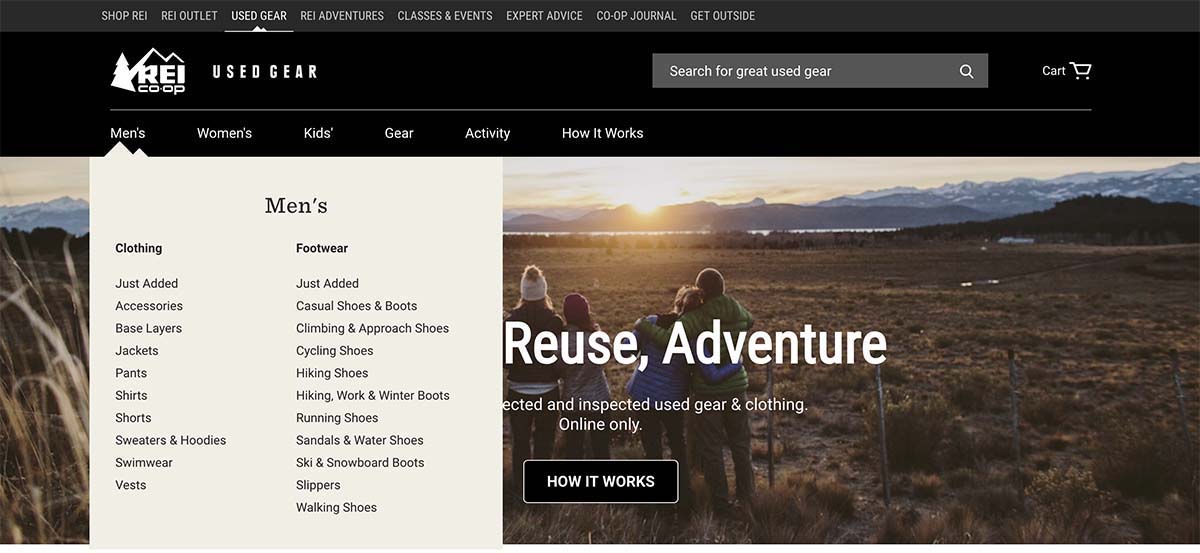The height and width of the screenshot is (553, 1200).
Task: Select Running Shoes link
Action: (x=337, y=418)
